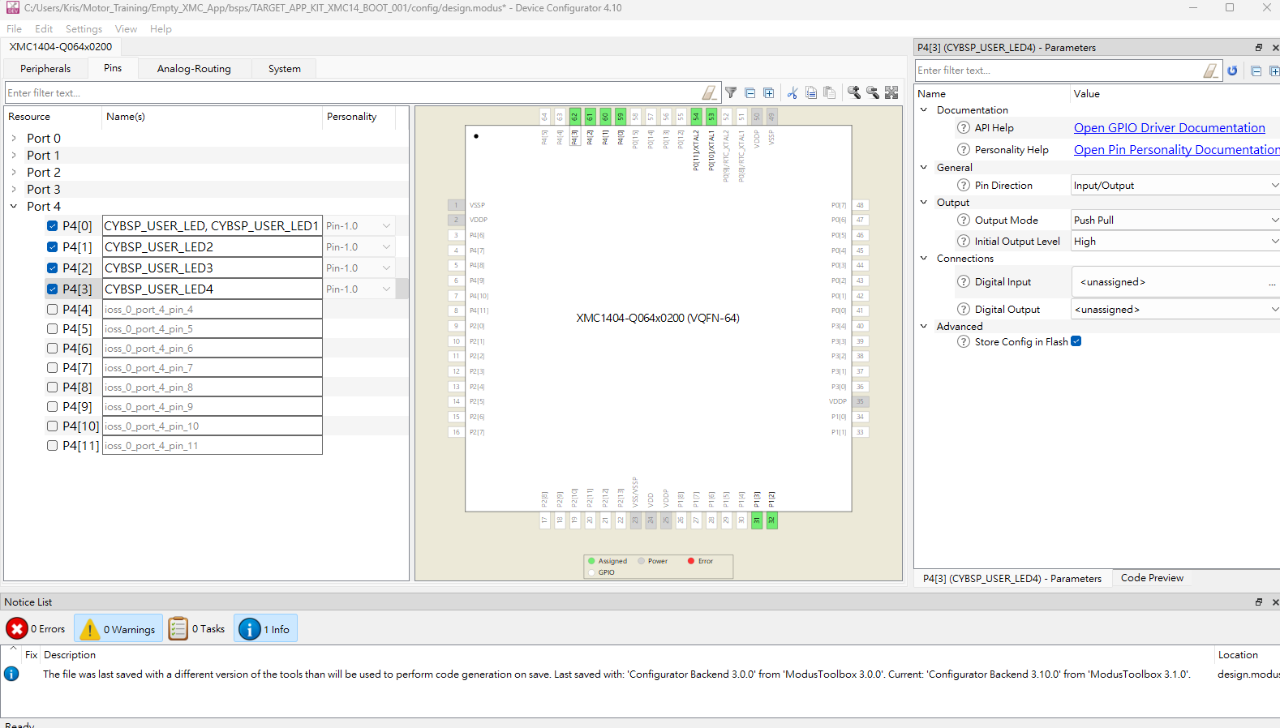Open GPIO Driver Documentation link
The width and height of the screenshot is (1280, 728).
1169,128
